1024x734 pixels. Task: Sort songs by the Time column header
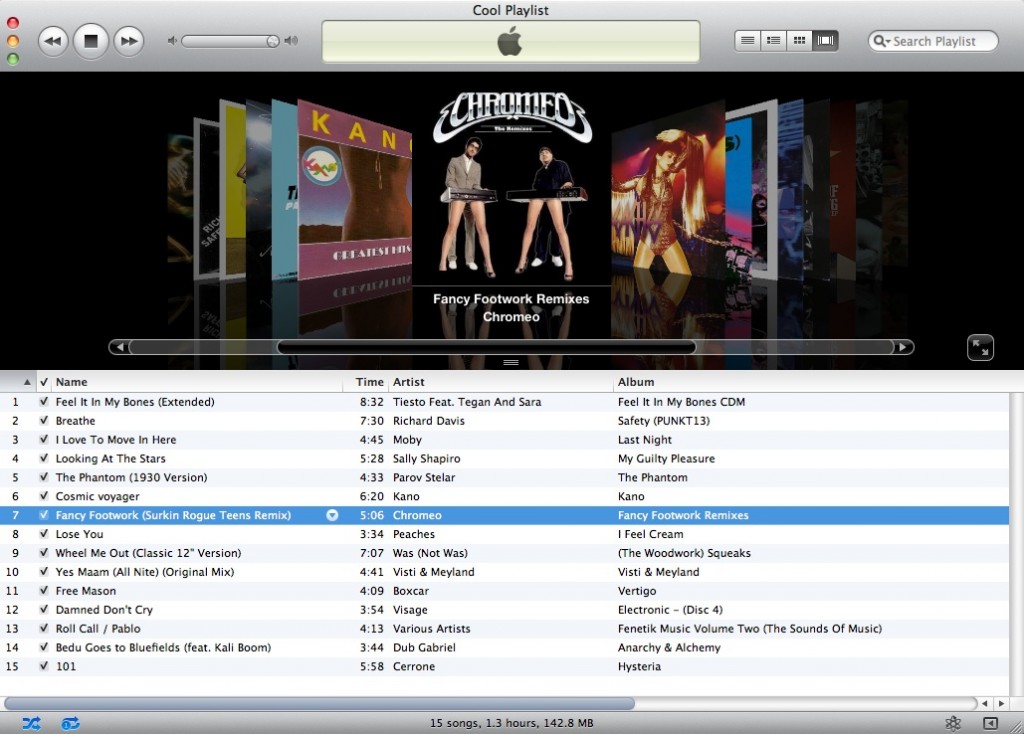point(369,381)
